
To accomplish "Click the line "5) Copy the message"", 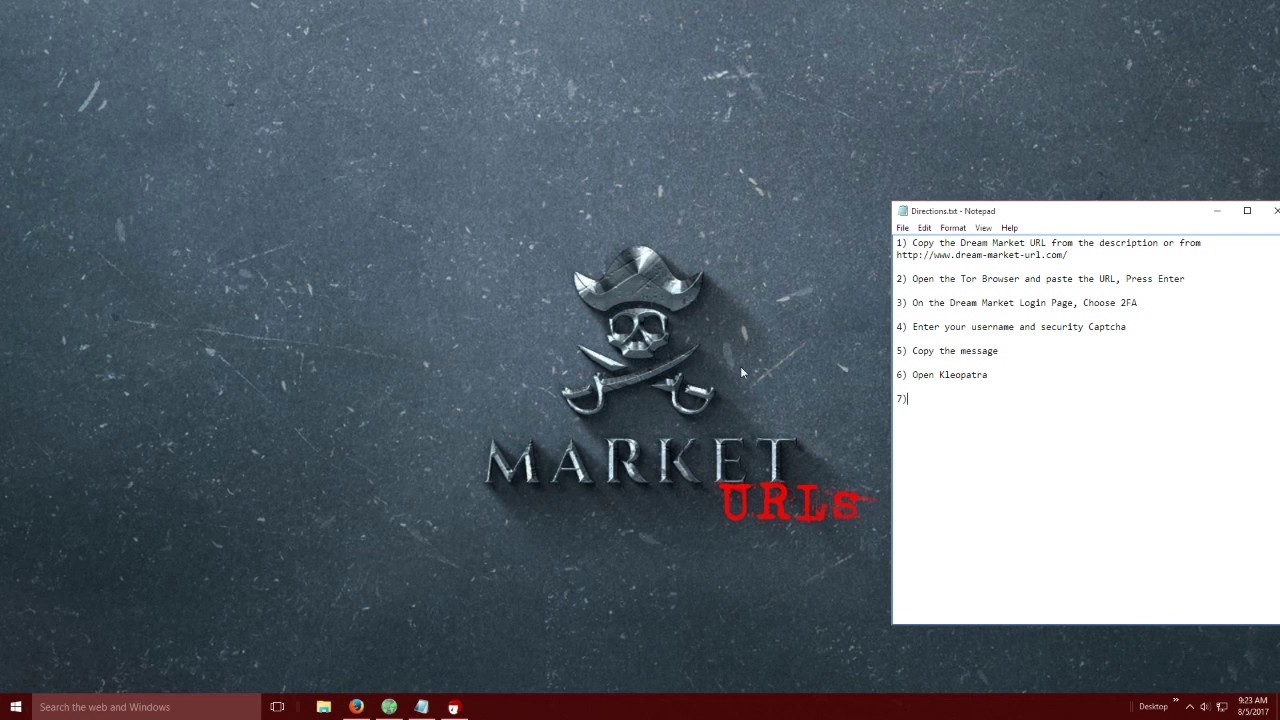I will pyautogui.click(x=947, y=351).
